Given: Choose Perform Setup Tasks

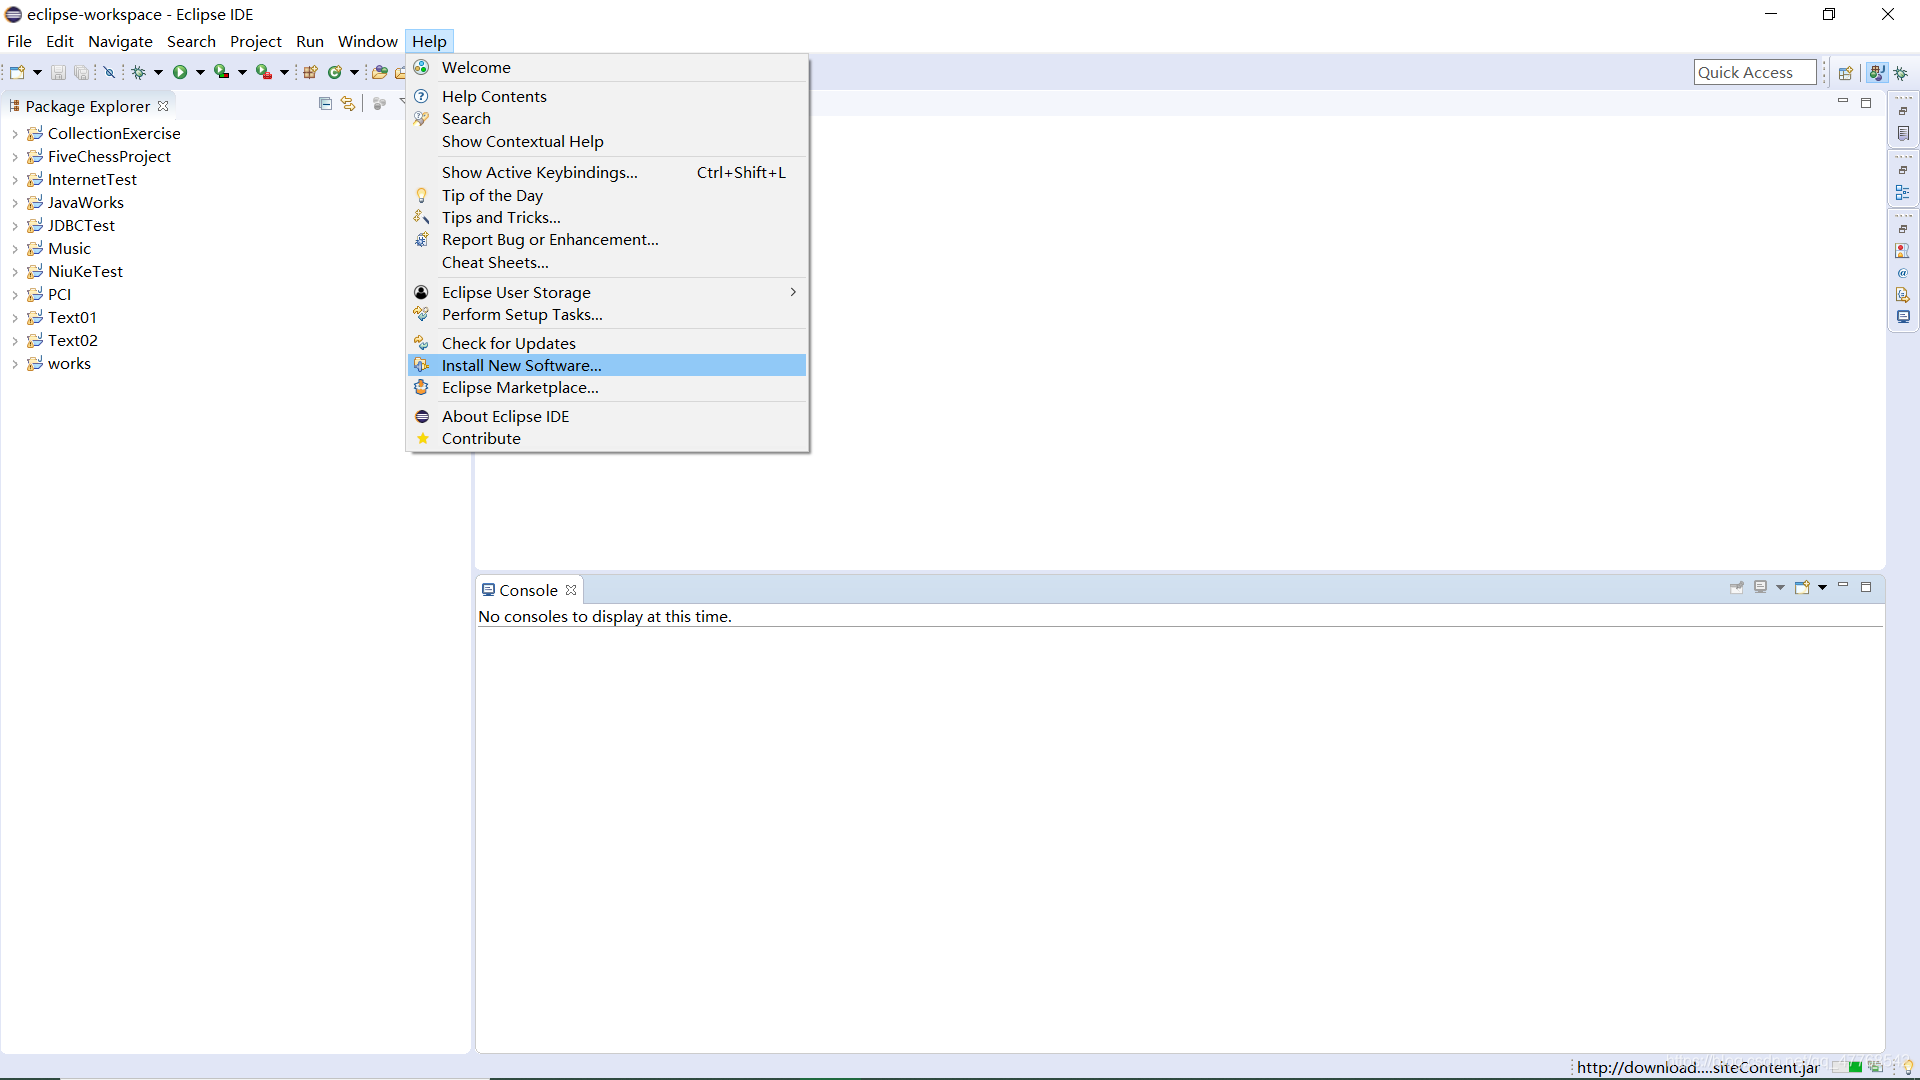Looking at the screenshot, I should [x=607, y=314].
